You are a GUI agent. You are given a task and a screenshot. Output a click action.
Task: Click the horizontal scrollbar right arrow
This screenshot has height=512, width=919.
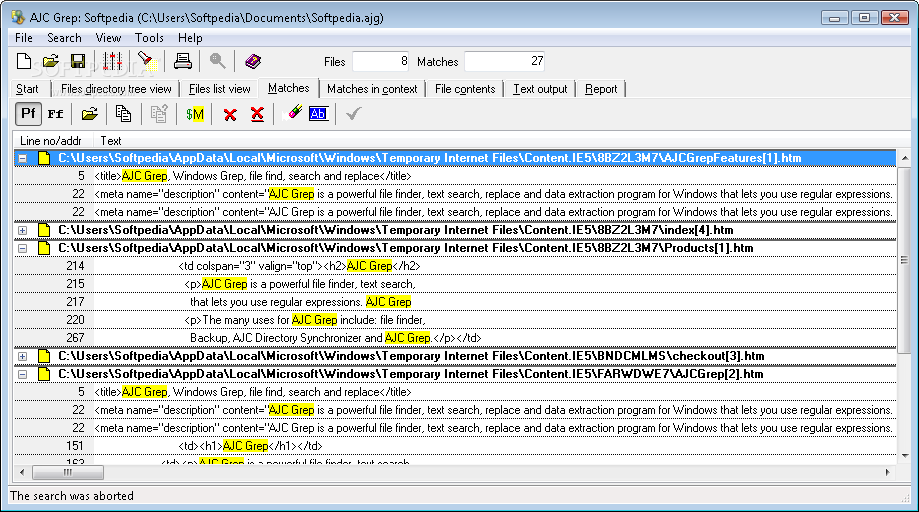[x=887, y=472]
